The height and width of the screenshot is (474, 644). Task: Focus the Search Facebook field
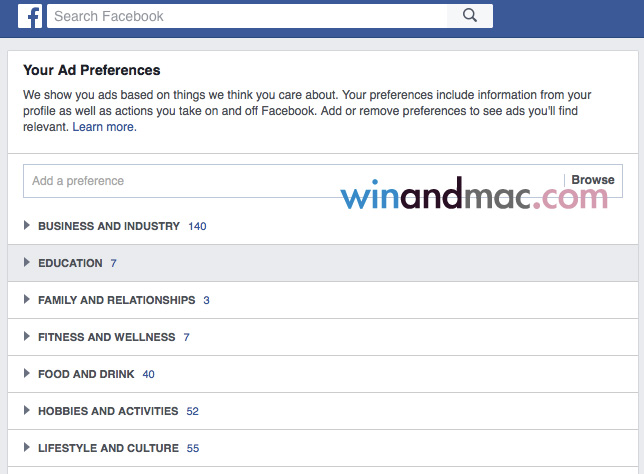pos(247,16)
